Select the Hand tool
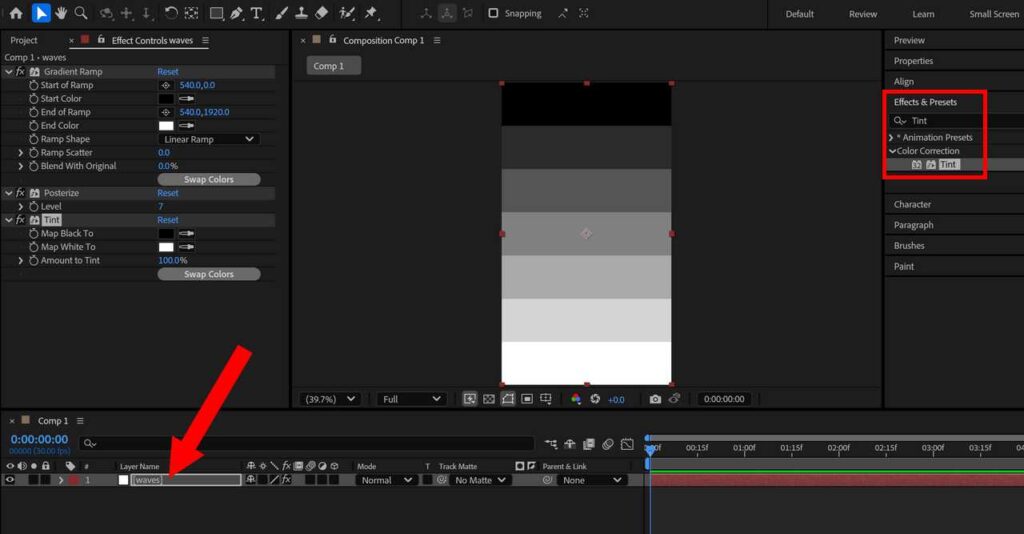 61,13
